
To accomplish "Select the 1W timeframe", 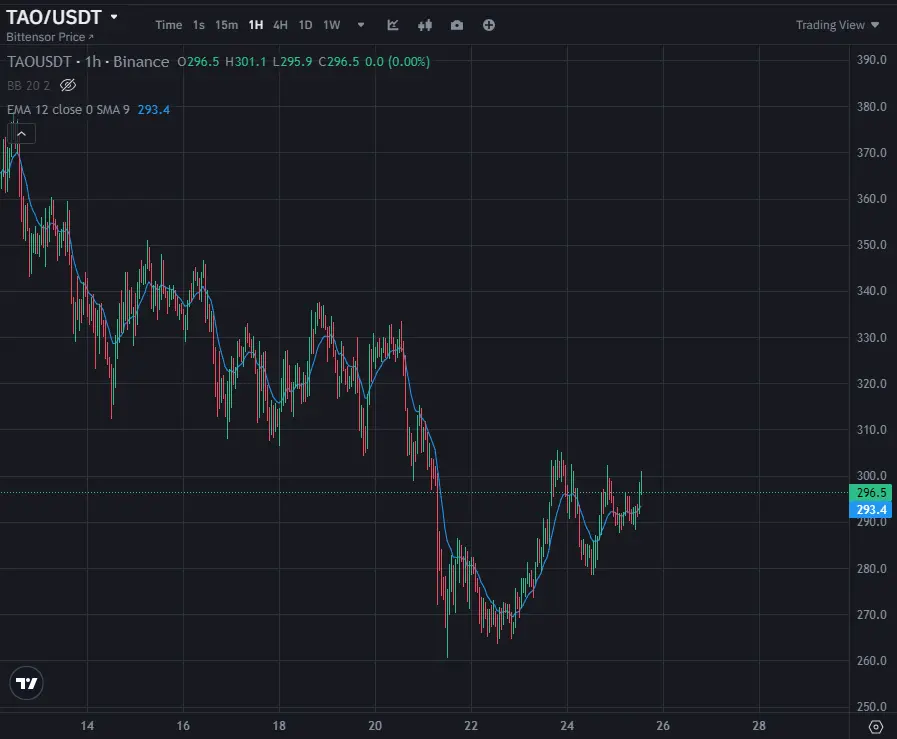I will point(332,25).
